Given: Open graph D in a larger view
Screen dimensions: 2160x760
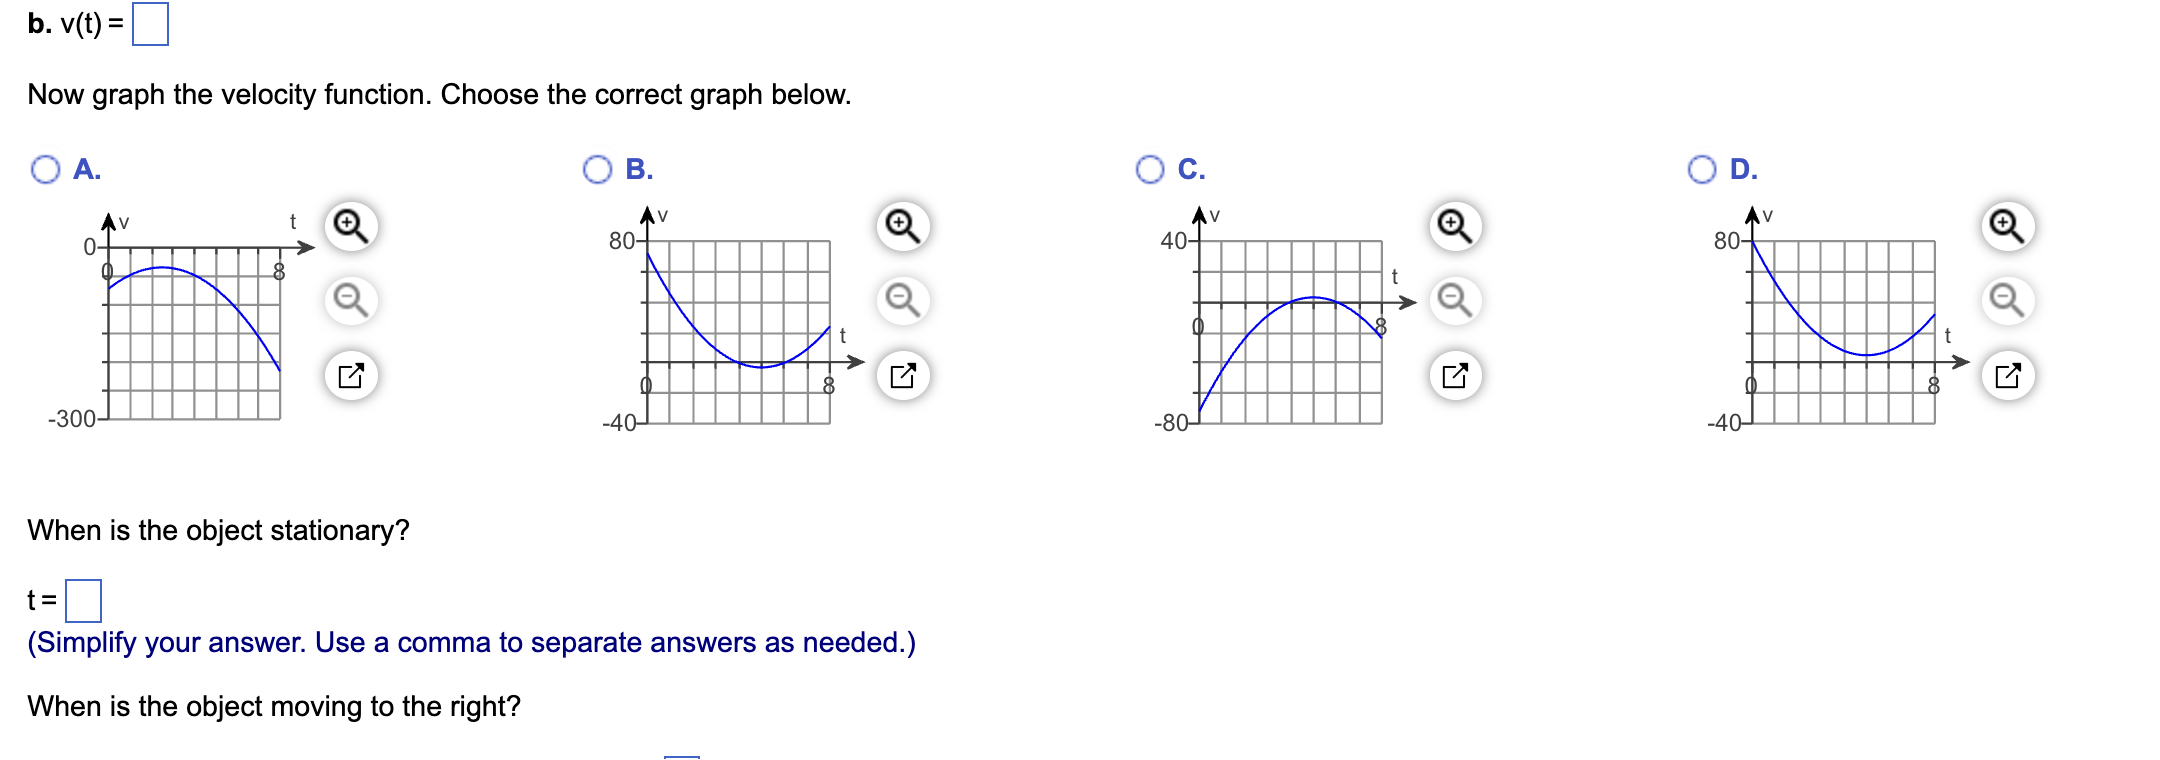Looking at the screenshot, I should coord(2005,372).
